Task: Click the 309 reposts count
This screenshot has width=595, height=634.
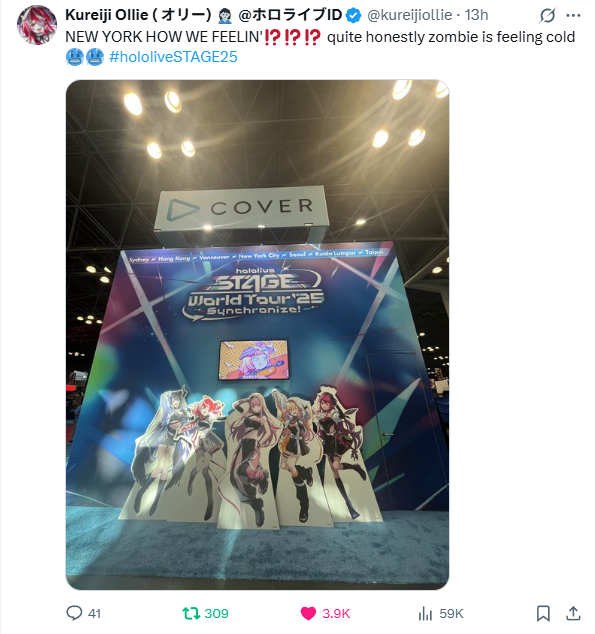Action: 216,613
